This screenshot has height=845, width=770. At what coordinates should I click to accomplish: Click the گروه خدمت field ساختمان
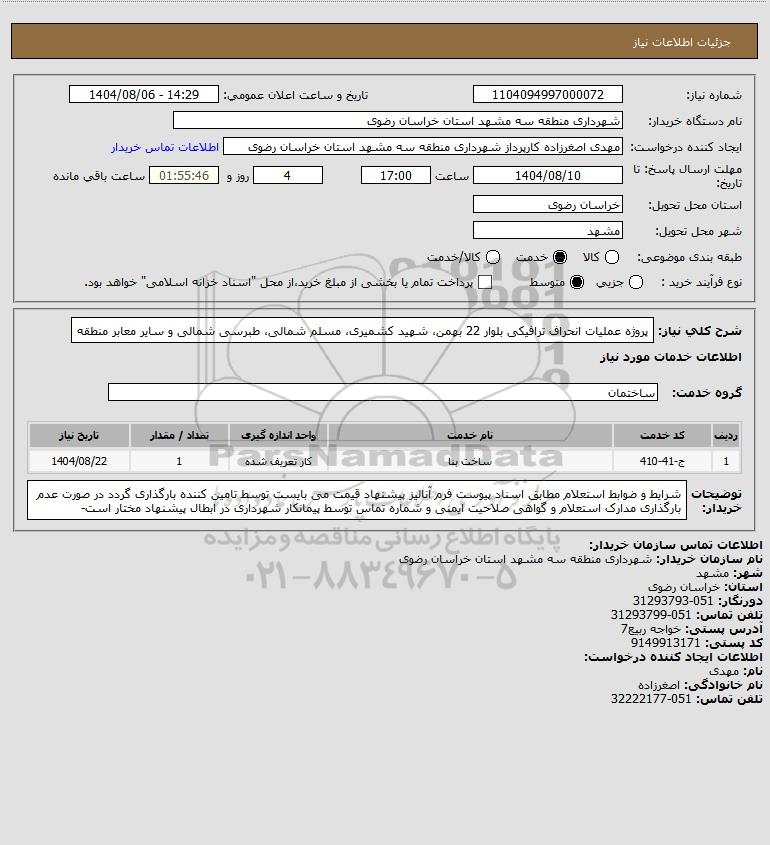(x=383, y=392)
